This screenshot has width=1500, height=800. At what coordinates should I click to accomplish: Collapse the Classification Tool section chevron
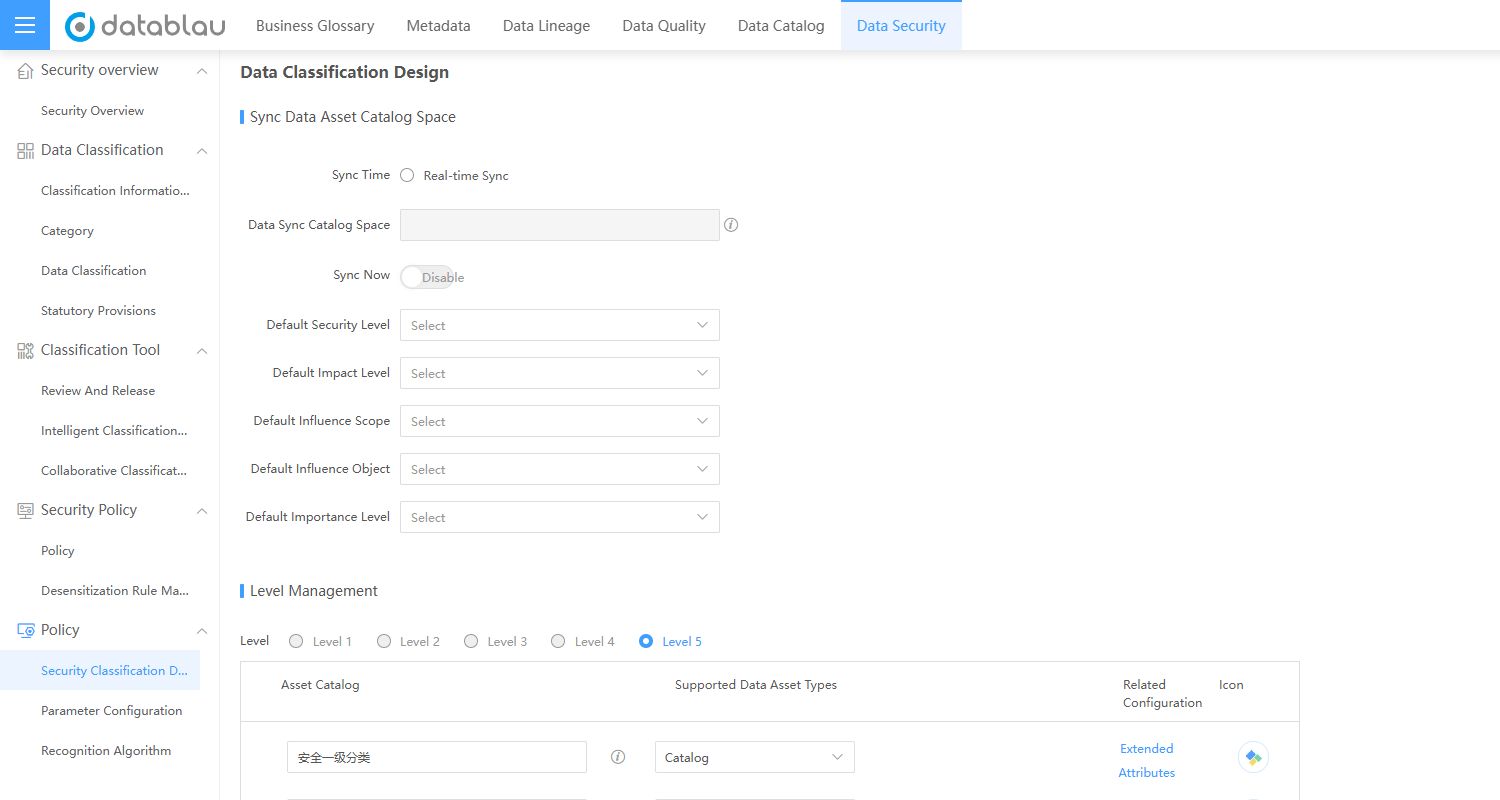(x=202, y=351)
